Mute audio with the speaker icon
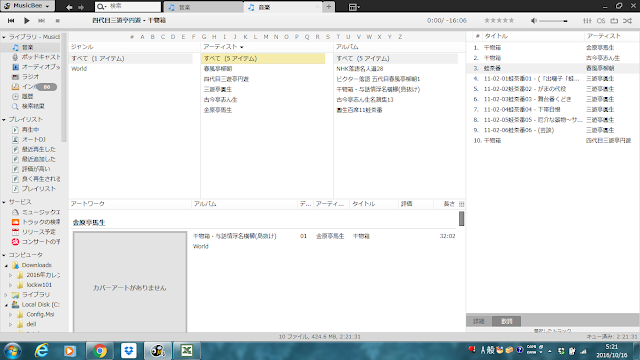The height and width of the screenshot is (360, 640). pos(533,20)
